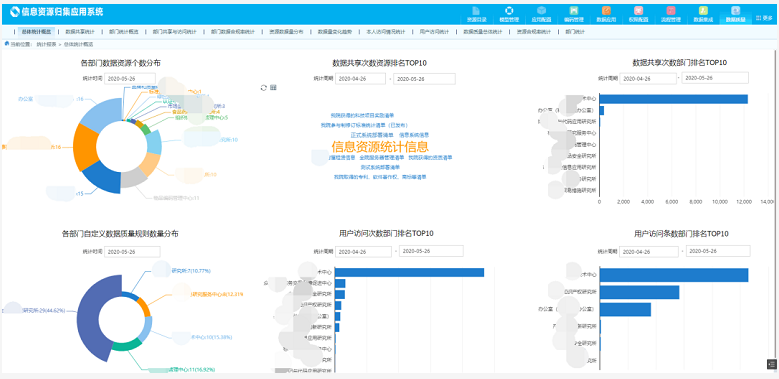The width and height of the screenshot is (779, 379).
Task: Set start date for 数据共享次数部门排名TOP10
Action: click(x=647, y=78)
